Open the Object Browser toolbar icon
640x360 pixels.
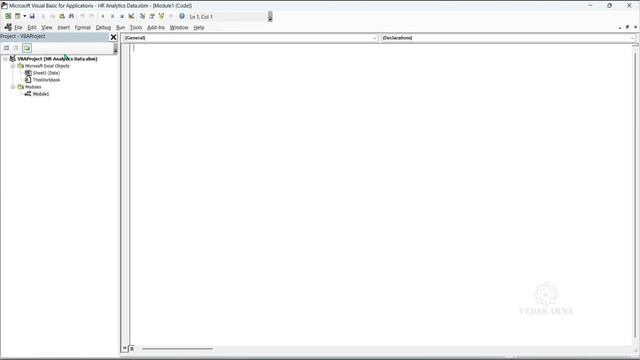click(x=161, y=16)
